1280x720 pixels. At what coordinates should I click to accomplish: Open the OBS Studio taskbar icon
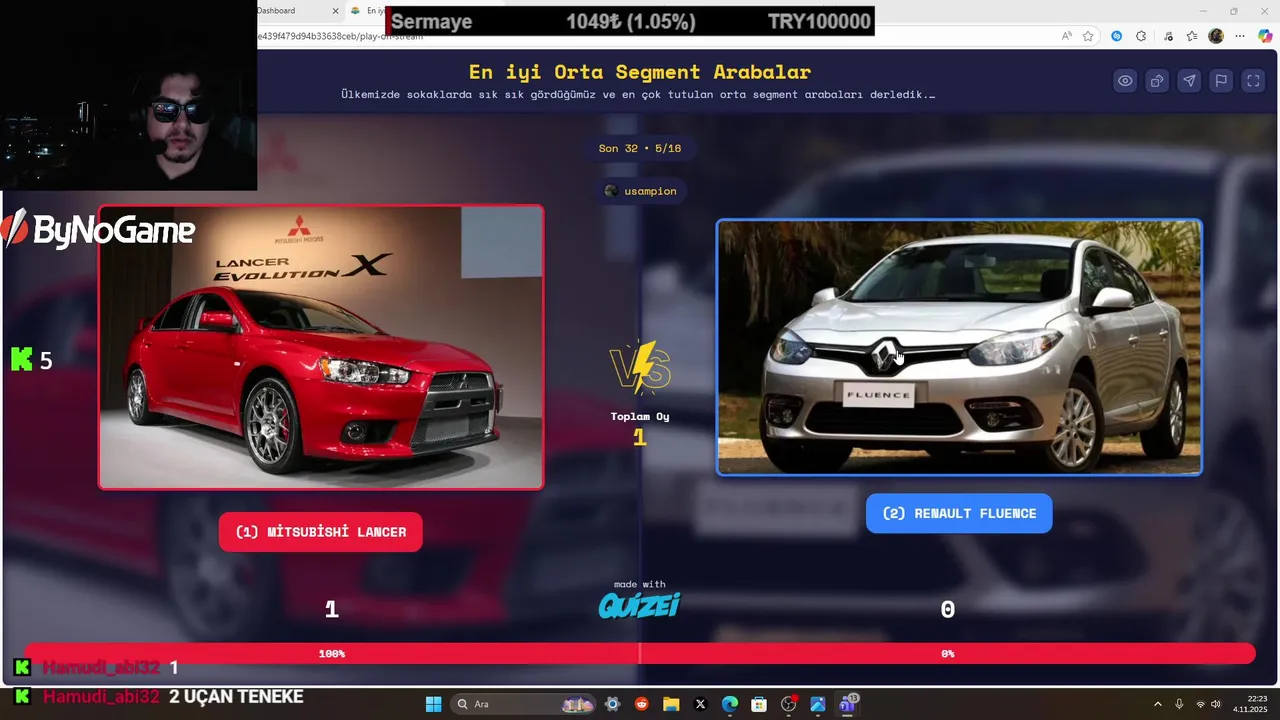pyautogui.click(x=789, y=704)
